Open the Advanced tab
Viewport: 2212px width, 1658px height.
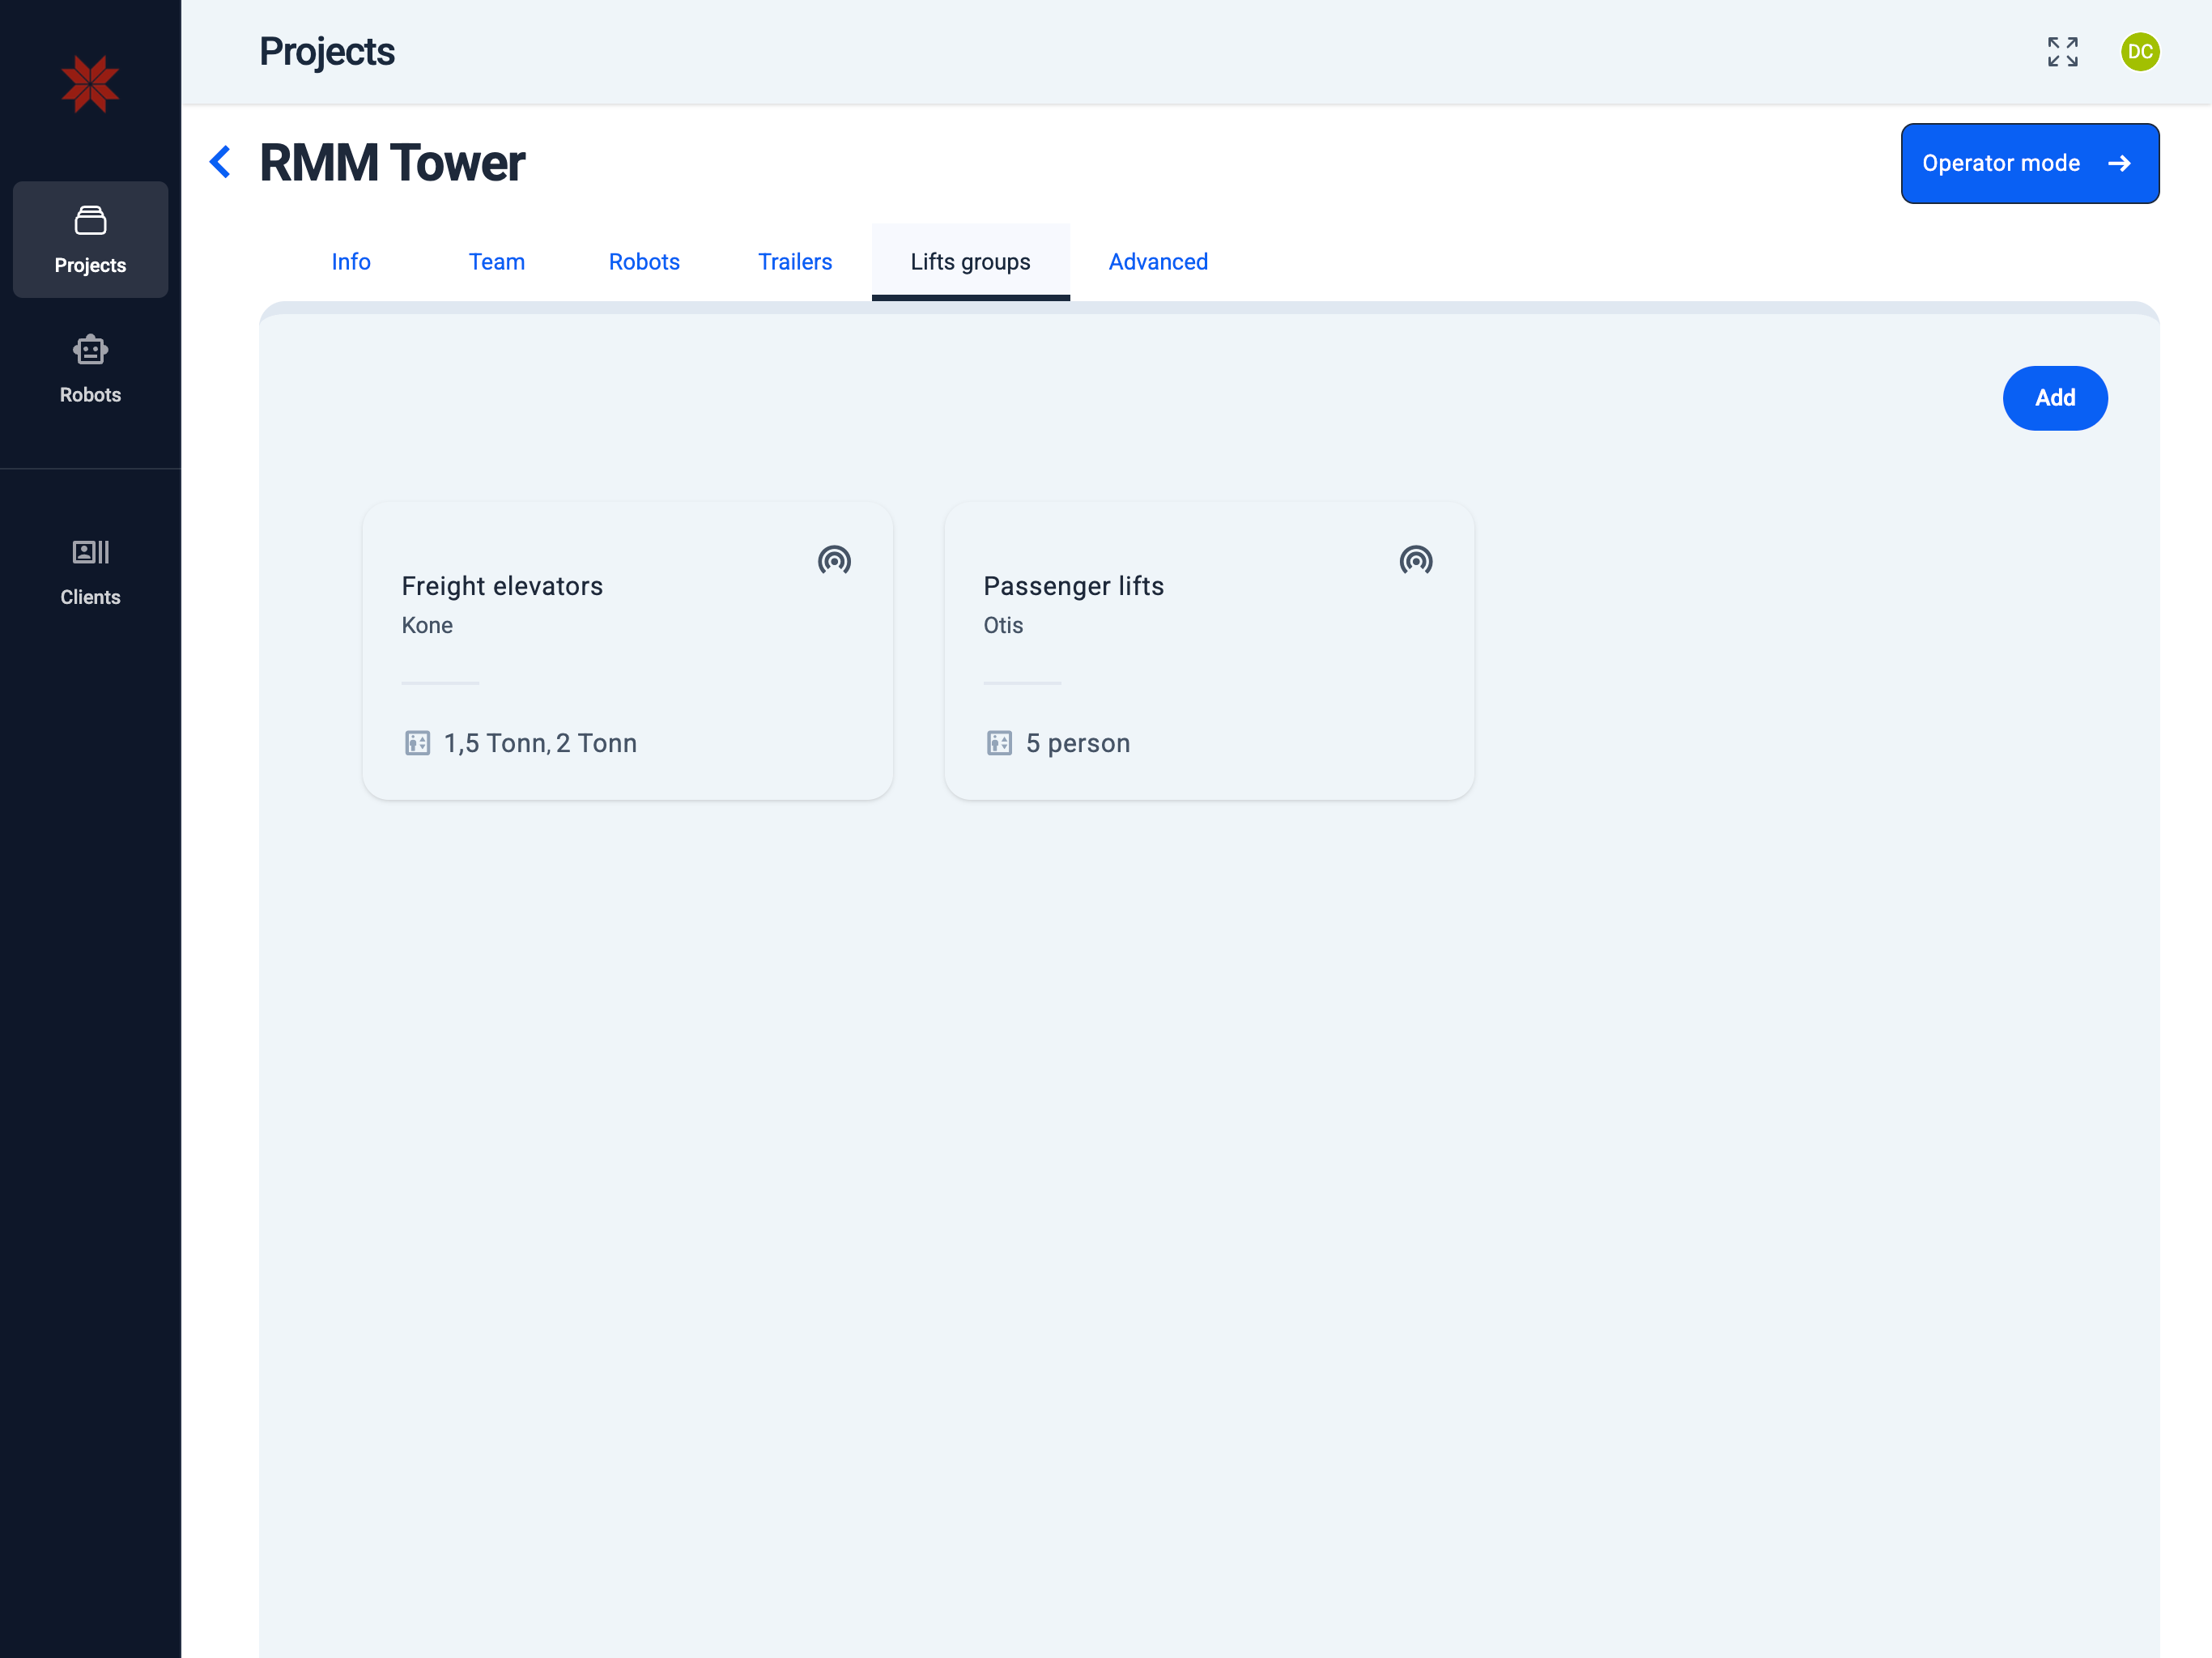coord(1158,262)
